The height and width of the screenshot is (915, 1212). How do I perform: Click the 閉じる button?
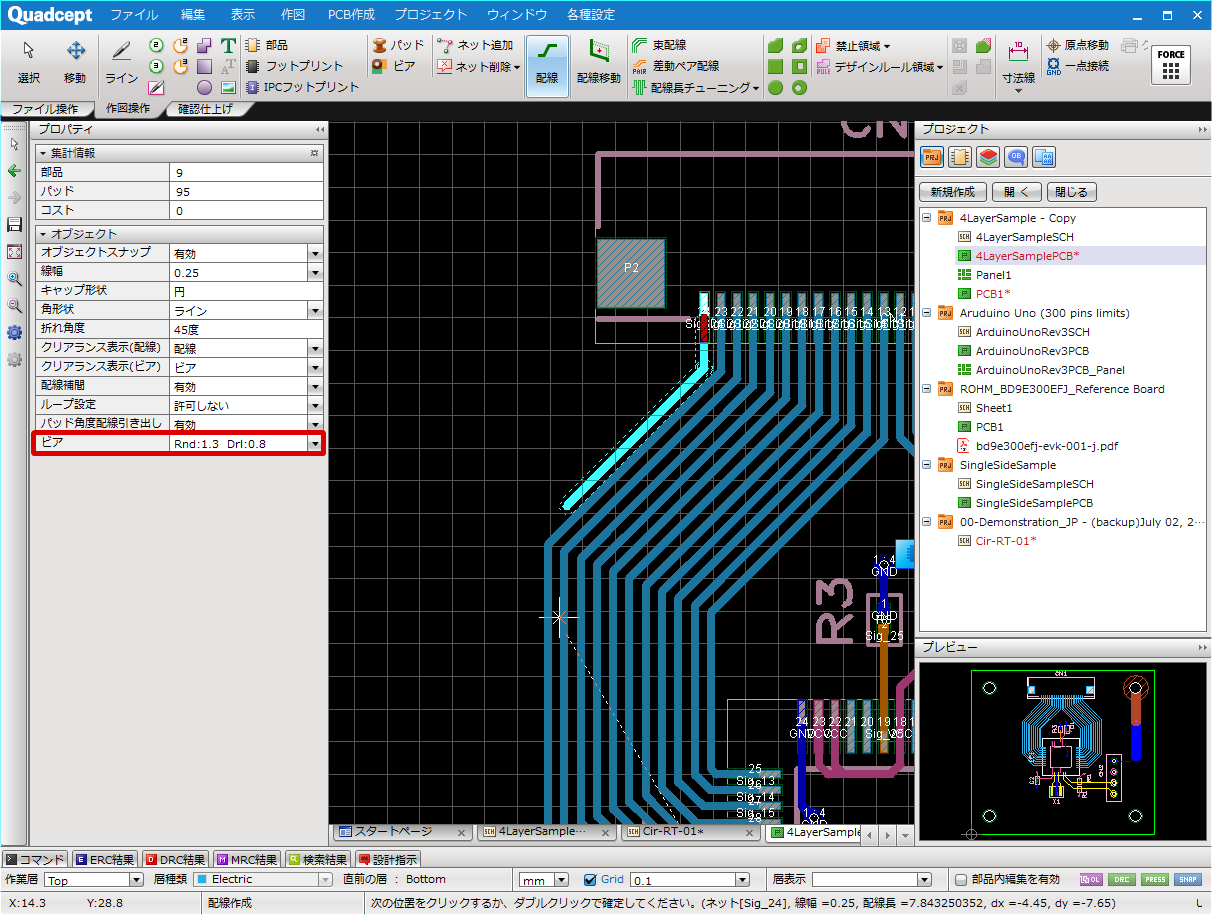[1071, 192]
